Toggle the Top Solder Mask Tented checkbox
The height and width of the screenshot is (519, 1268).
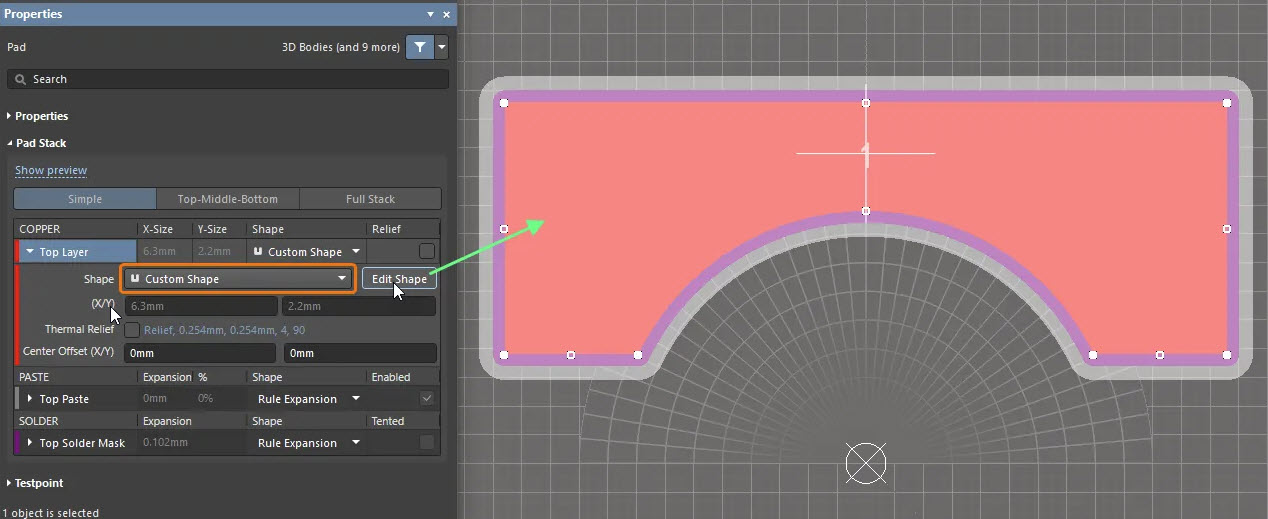(427, 443)
